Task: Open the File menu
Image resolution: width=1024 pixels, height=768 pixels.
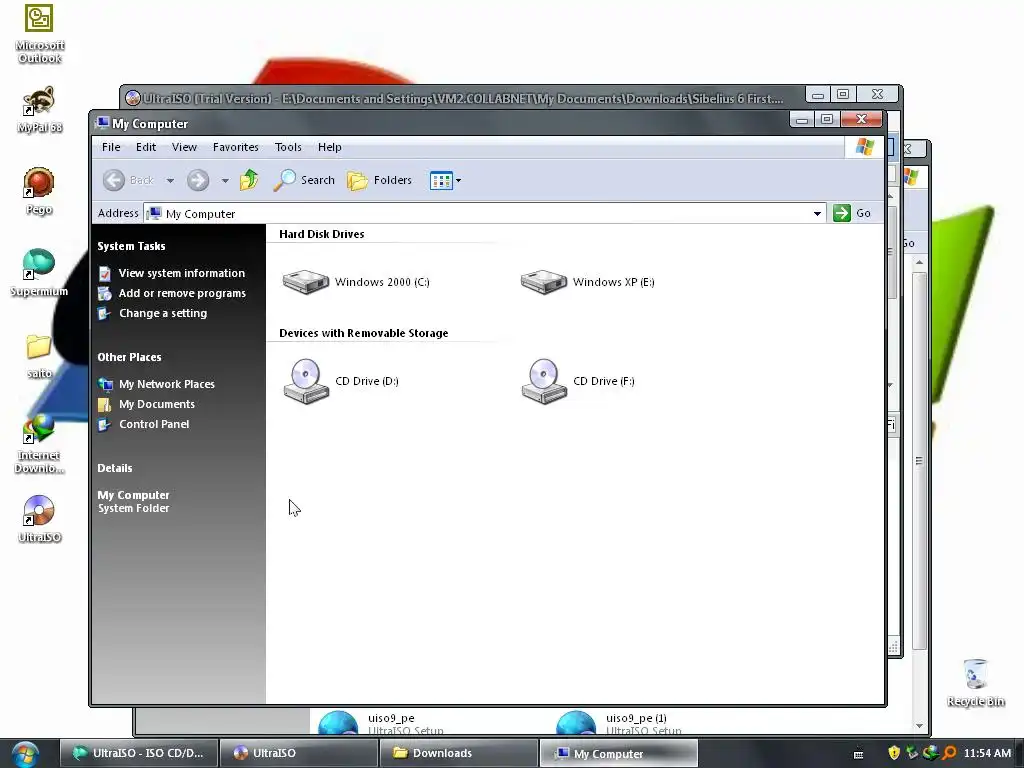Action: 111,147
